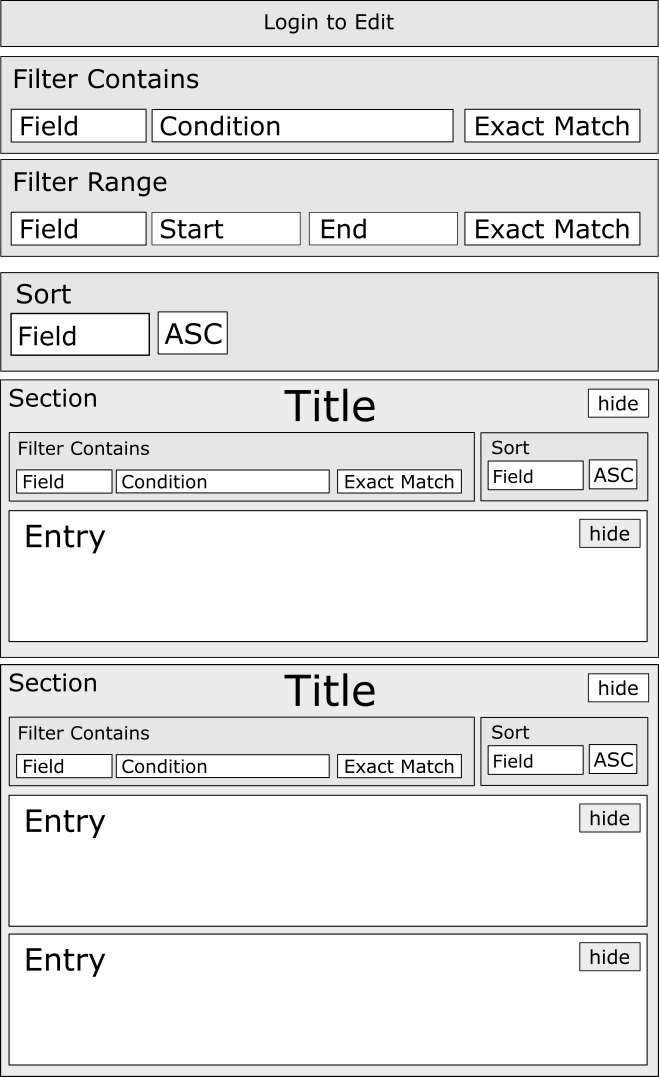Enable Exact Match in Filter Contains bar
Viewport: 659px width, 1077px height.
coord(552,125)
